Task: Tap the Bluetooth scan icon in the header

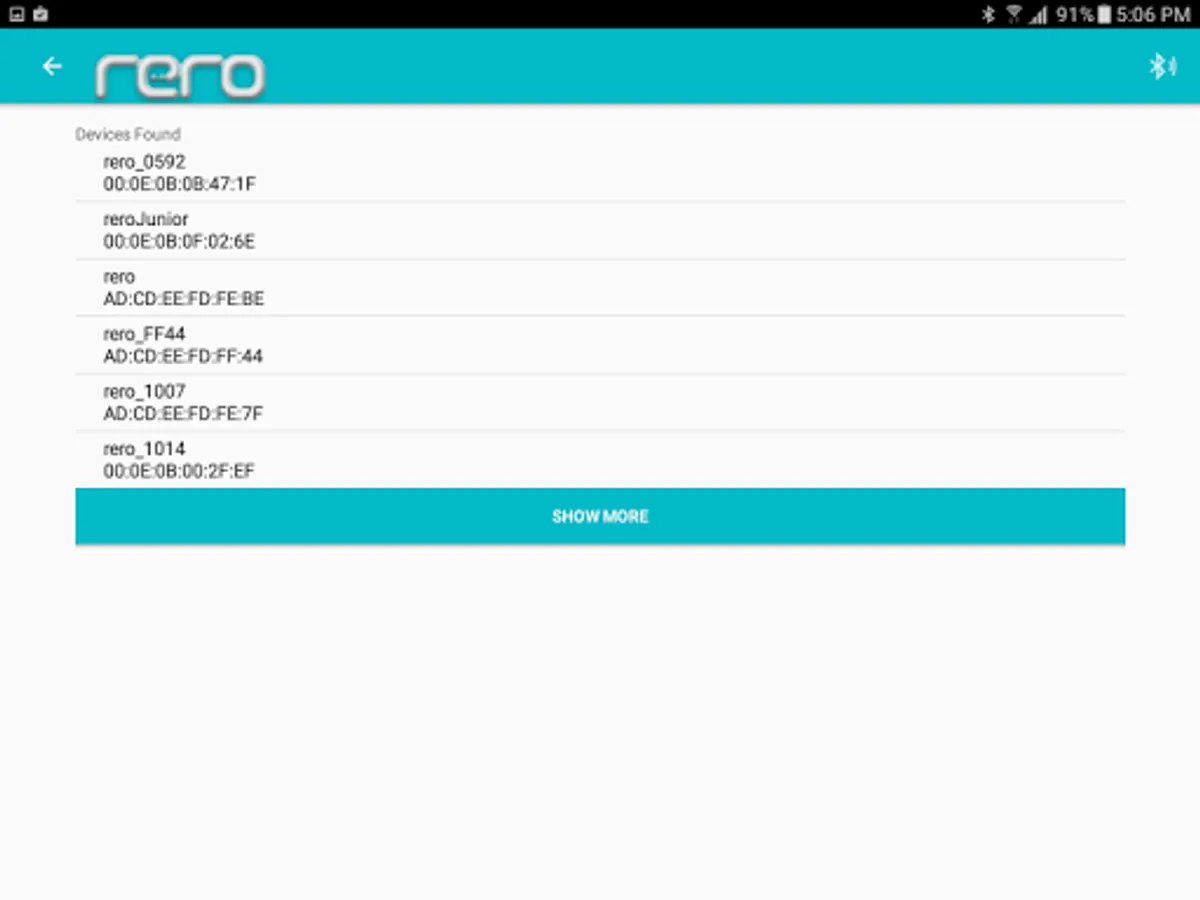Action: [x=1161, y=67]
